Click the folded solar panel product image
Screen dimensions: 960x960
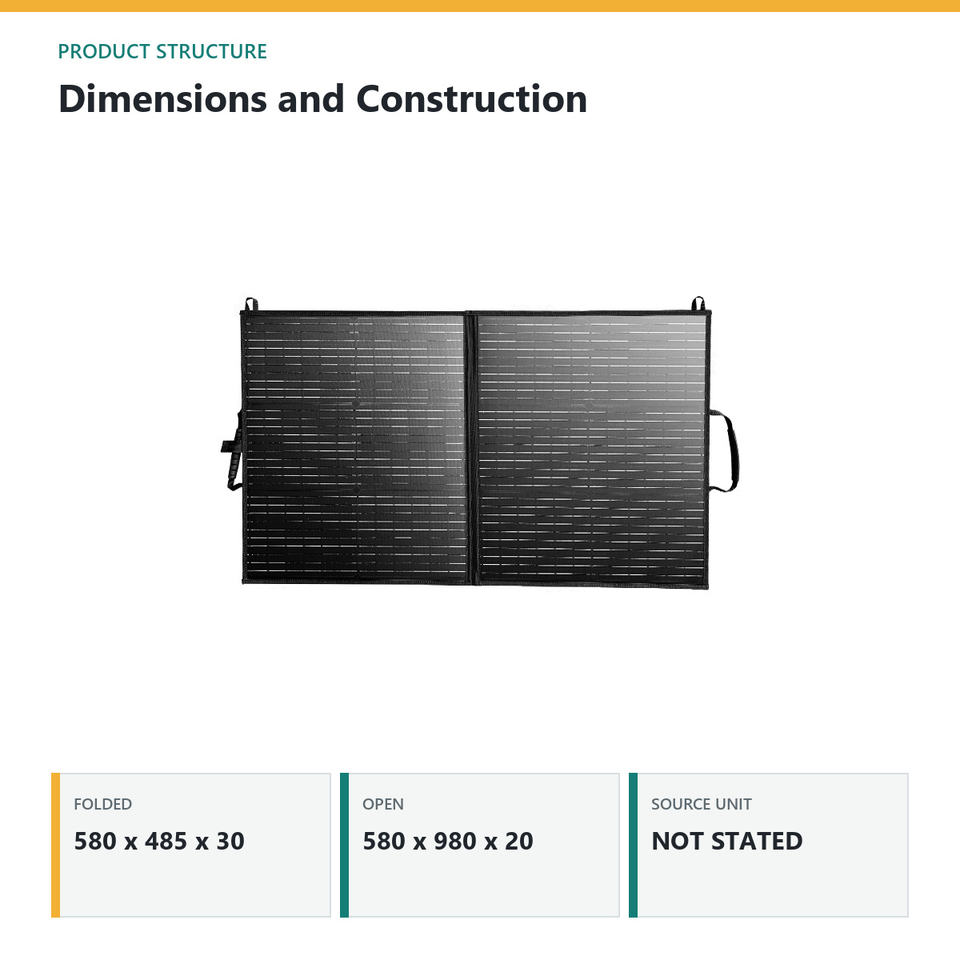479,443
